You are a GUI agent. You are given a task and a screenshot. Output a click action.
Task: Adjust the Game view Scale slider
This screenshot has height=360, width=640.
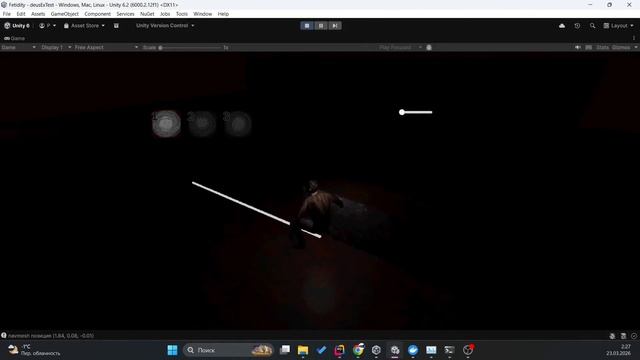pos(191,47)
